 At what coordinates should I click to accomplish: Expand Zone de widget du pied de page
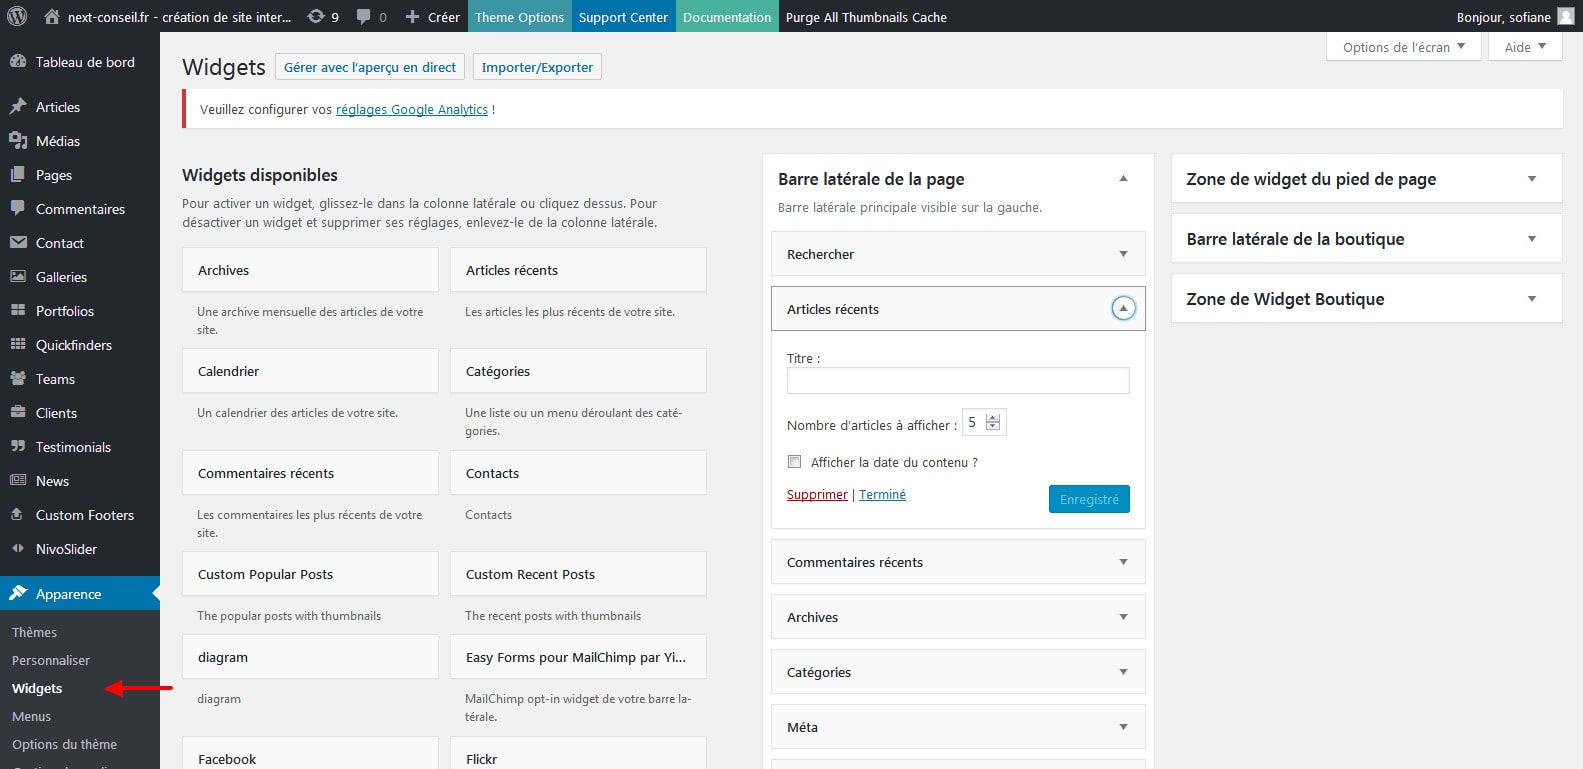pyautogui.click(x=1531, y=179)
